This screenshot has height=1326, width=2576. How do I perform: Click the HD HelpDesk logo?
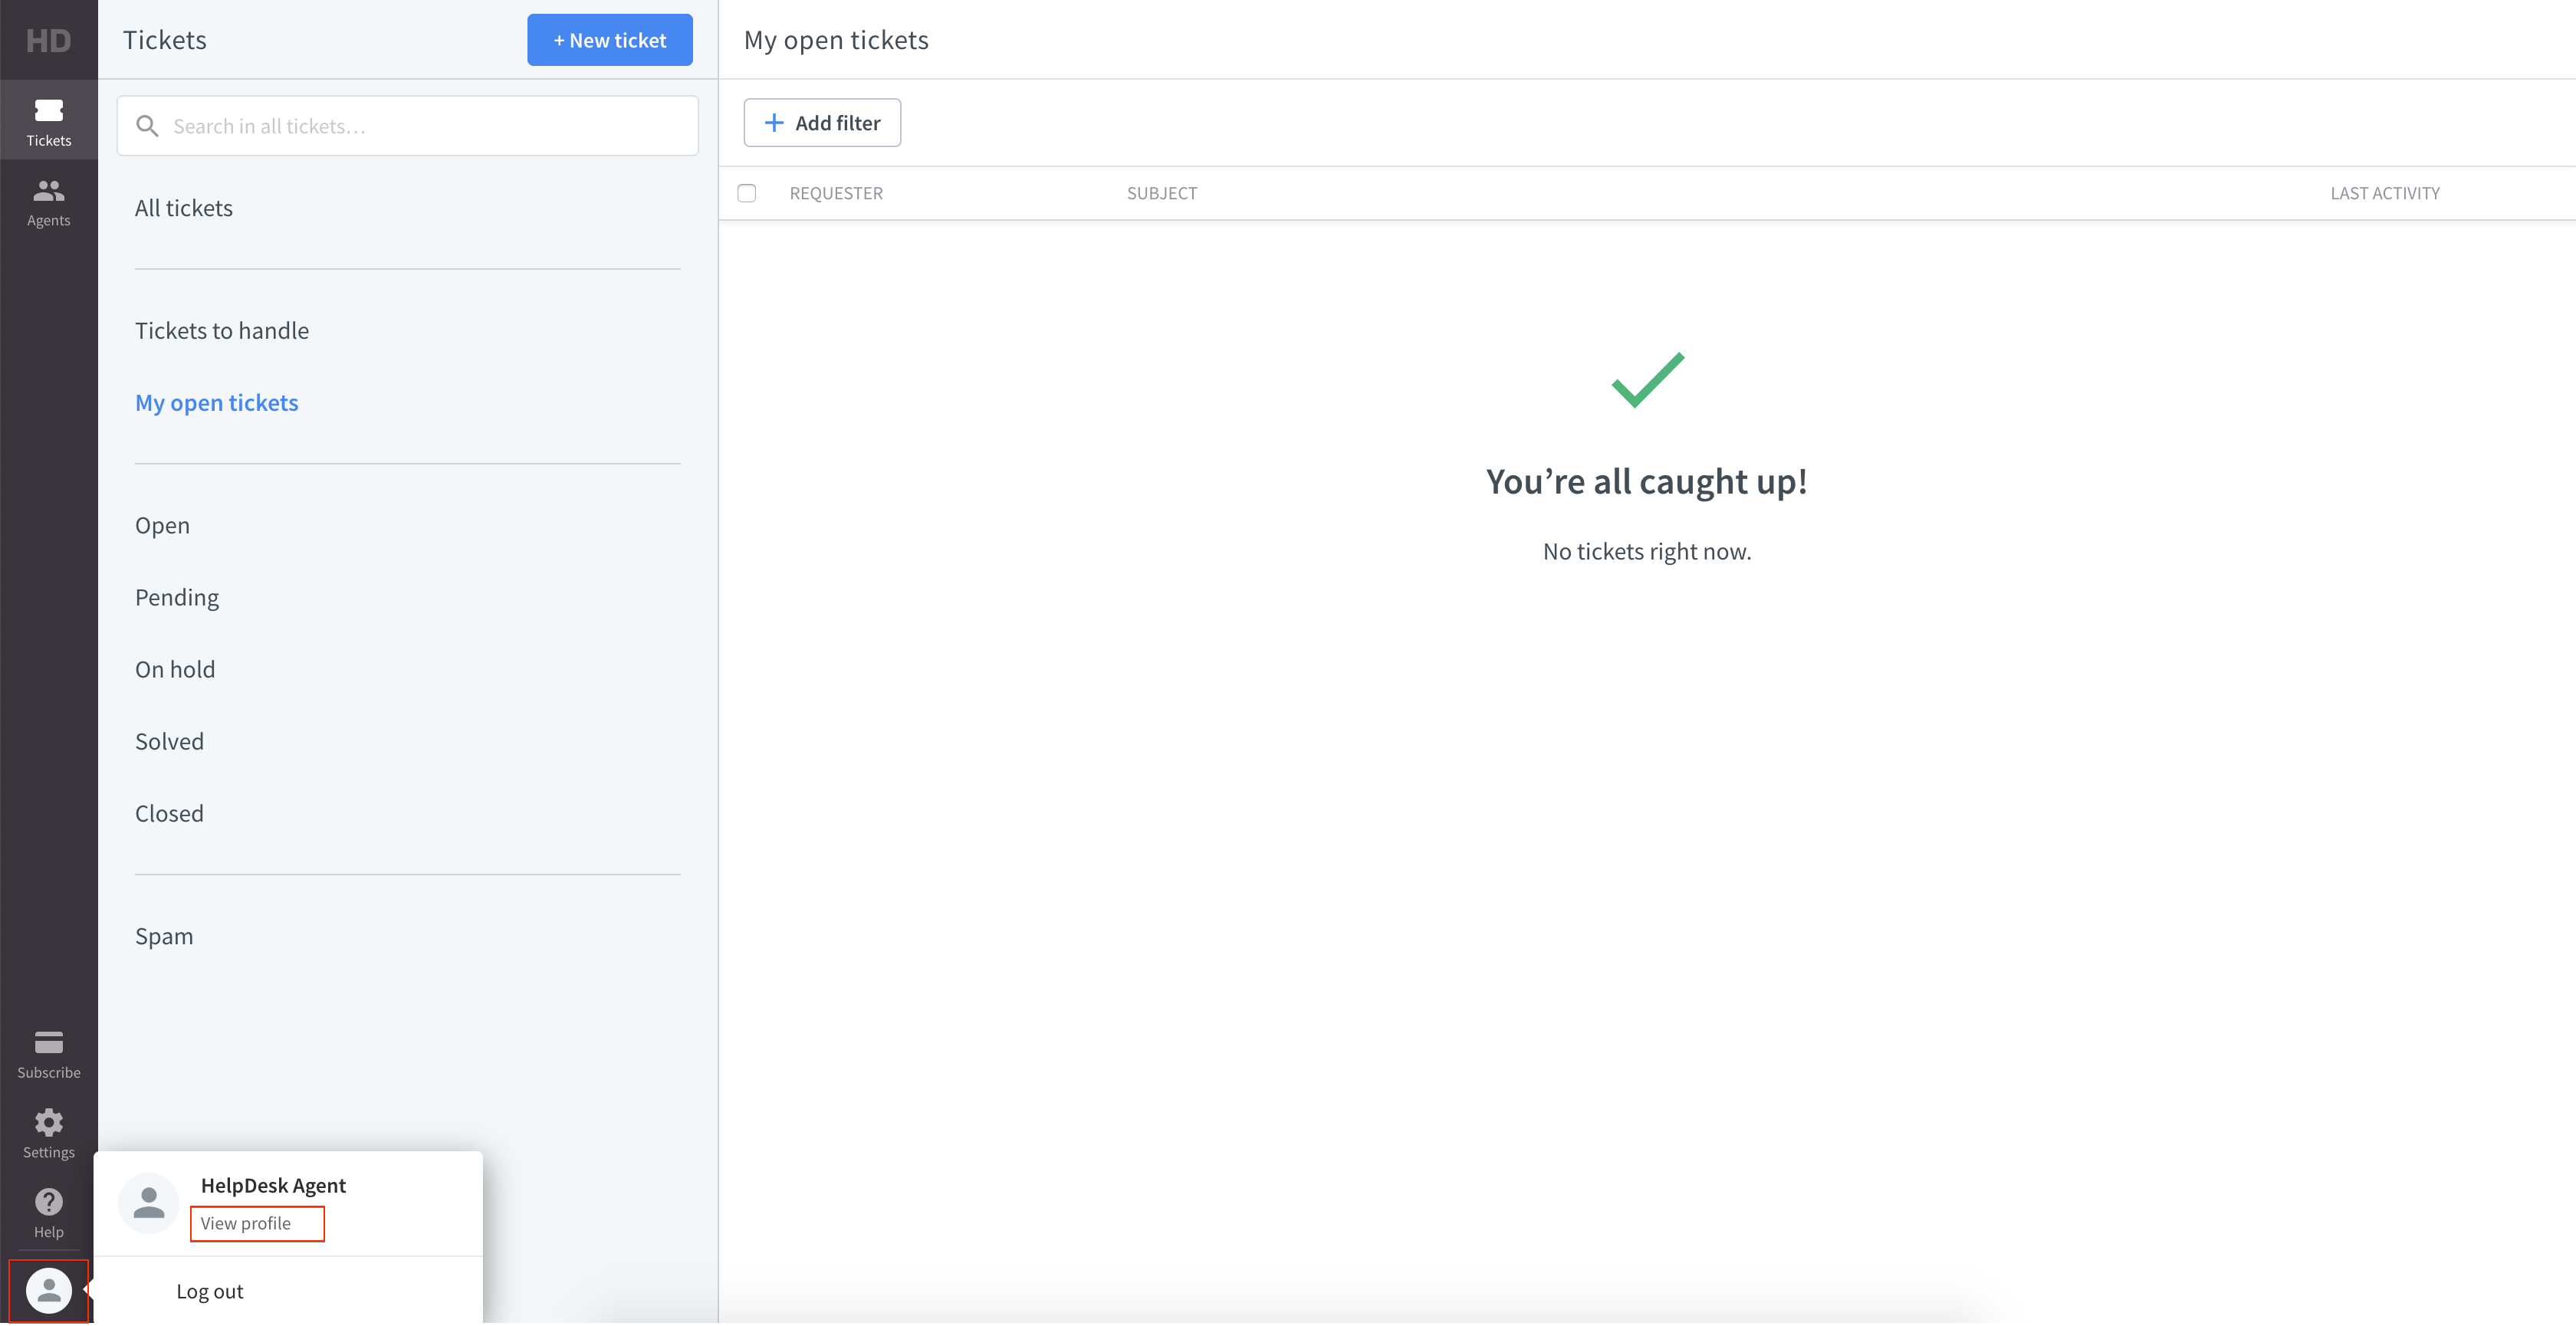(48, 40)
